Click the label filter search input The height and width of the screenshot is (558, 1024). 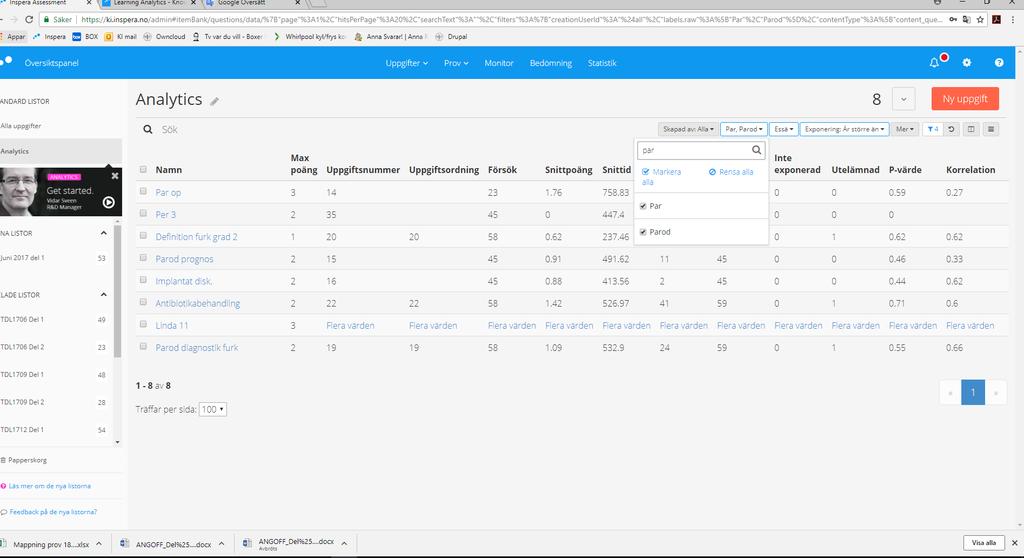(x=694, y=150)
